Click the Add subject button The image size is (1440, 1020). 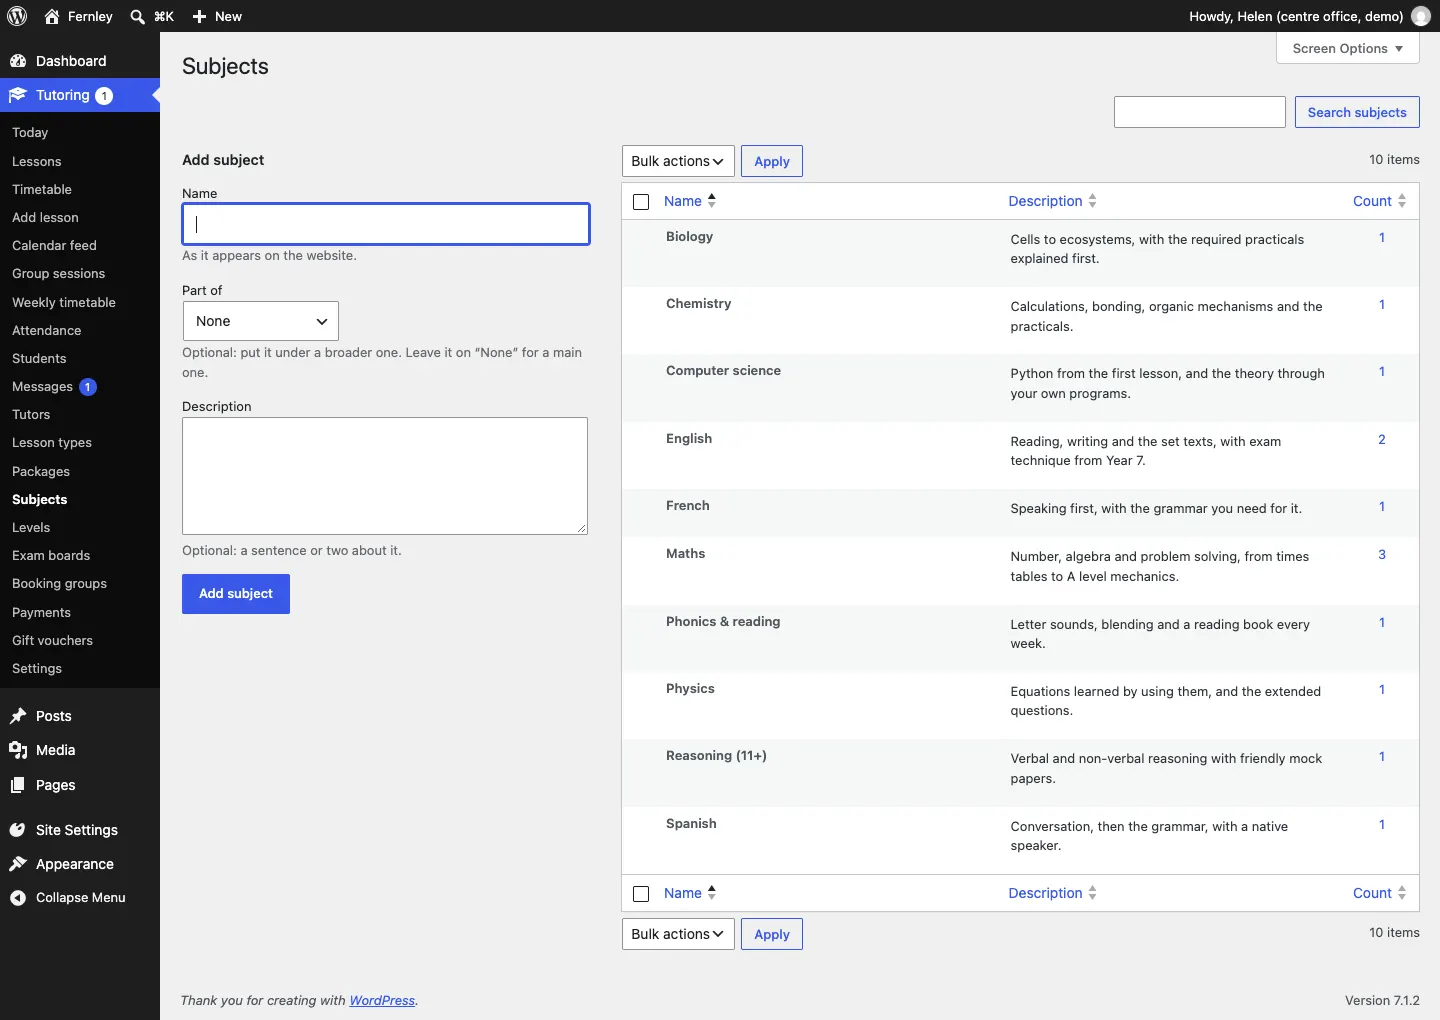pyautogui.click(x=236, y=594)
